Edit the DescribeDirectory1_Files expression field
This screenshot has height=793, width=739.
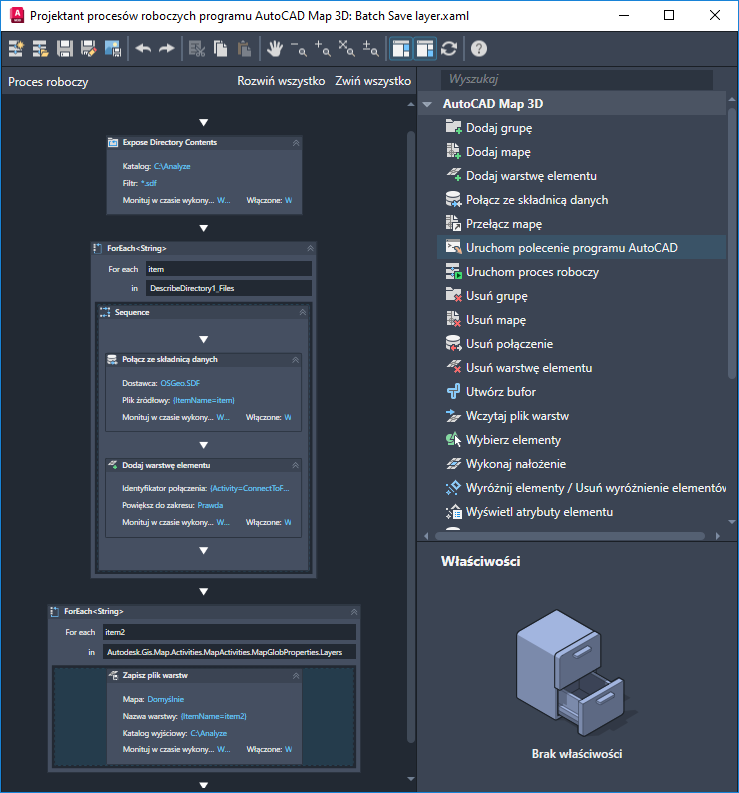[229, 288]
